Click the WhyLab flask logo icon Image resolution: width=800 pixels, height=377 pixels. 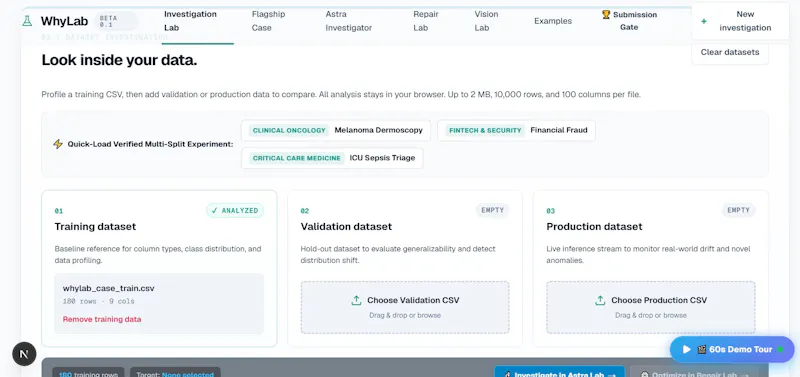coord(27,21)
